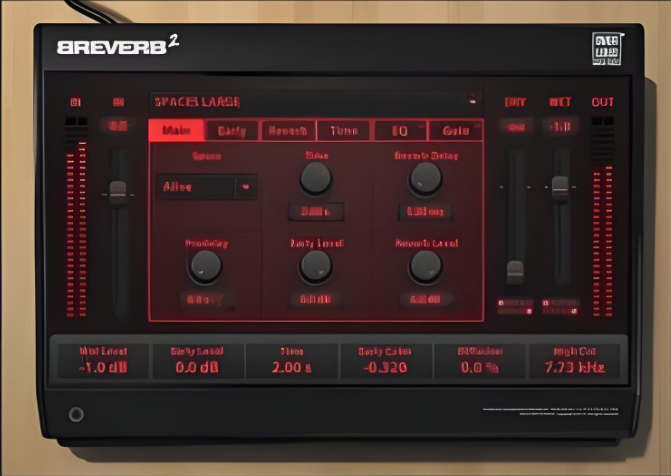Click the DRY fader handle
The image size is (671, 476).
click(x=515, y=271)
